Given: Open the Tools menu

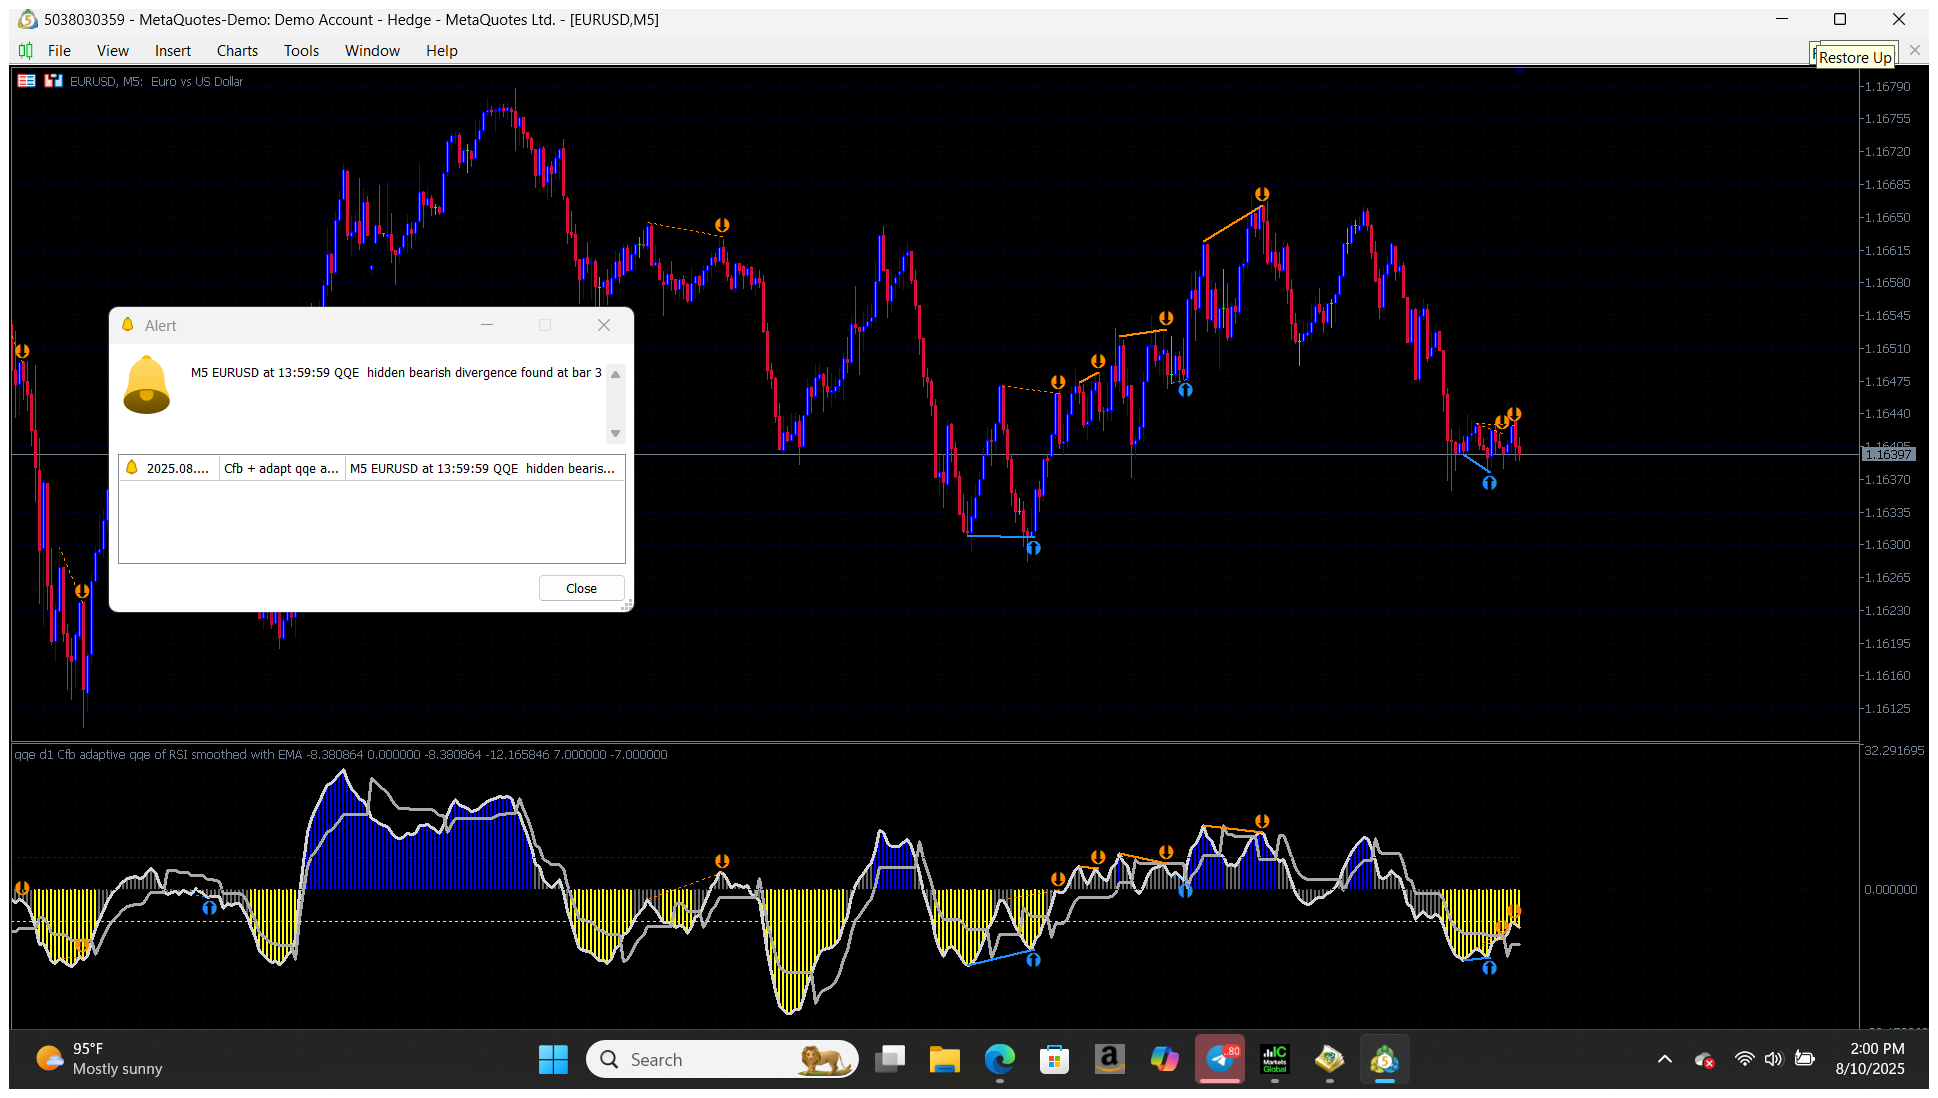Looking at the screenshot, I should pyautogui.click(x=301, y=51).
